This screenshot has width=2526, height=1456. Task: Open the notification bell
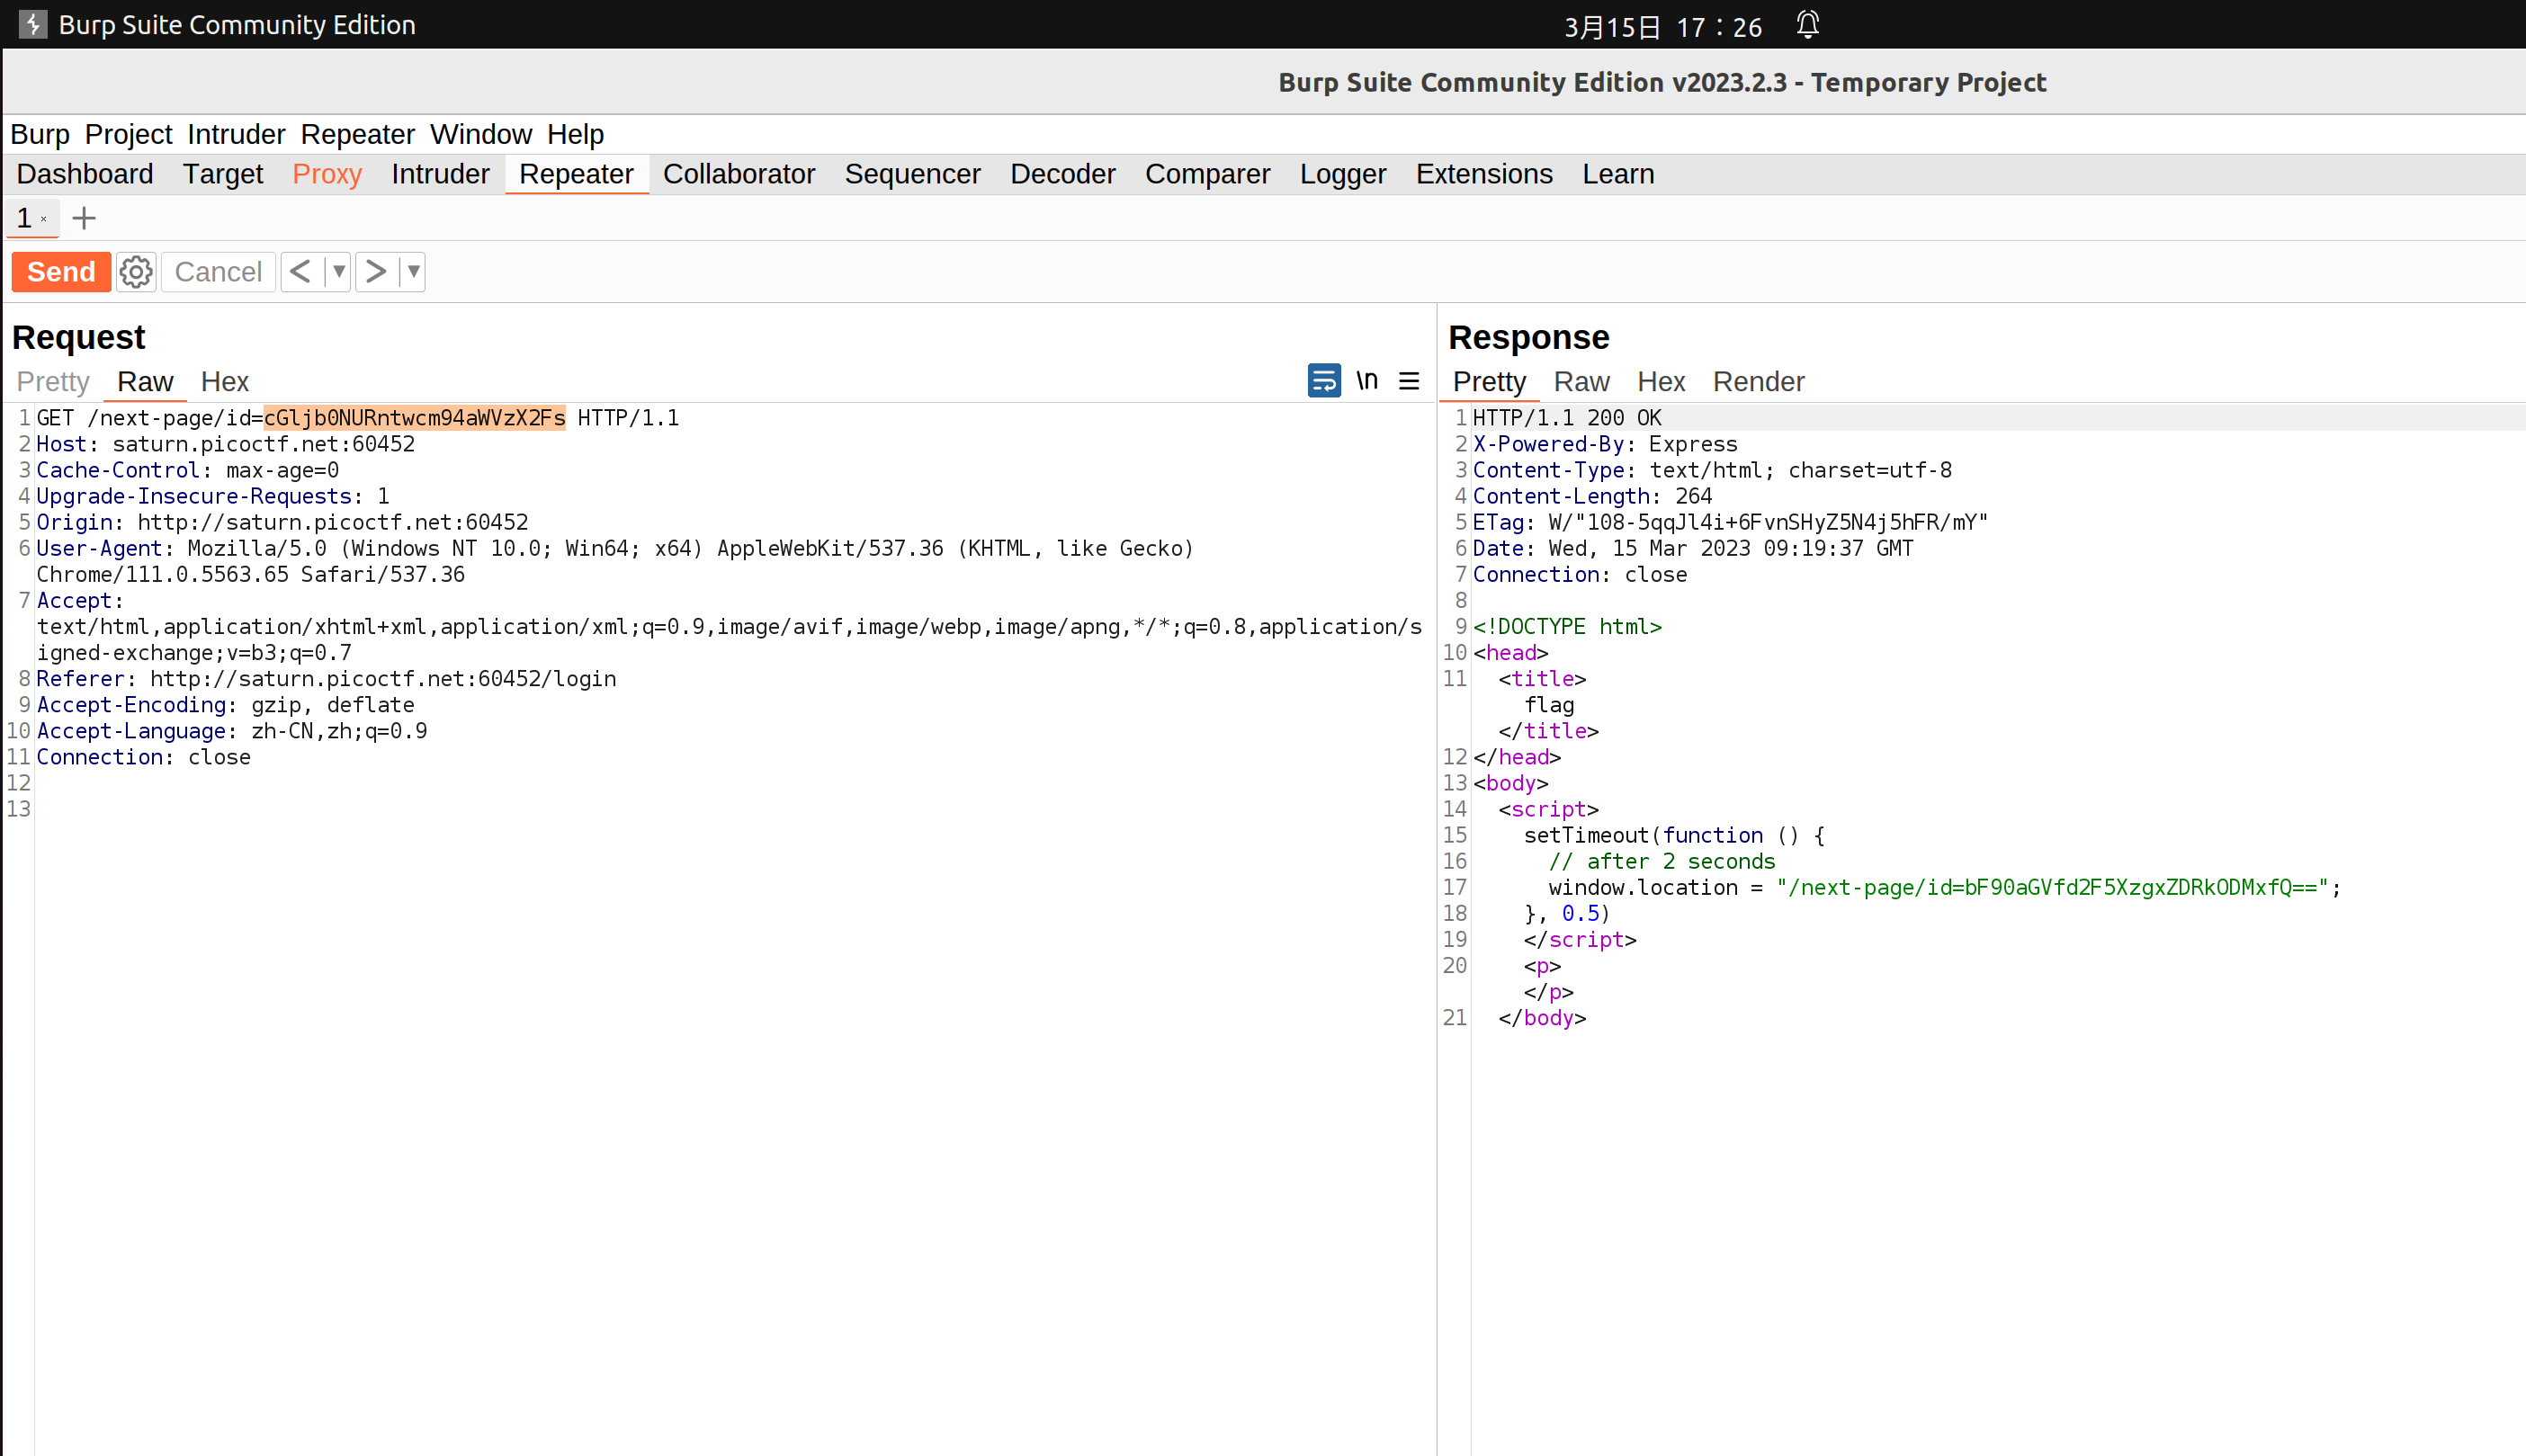(1807, 24)
